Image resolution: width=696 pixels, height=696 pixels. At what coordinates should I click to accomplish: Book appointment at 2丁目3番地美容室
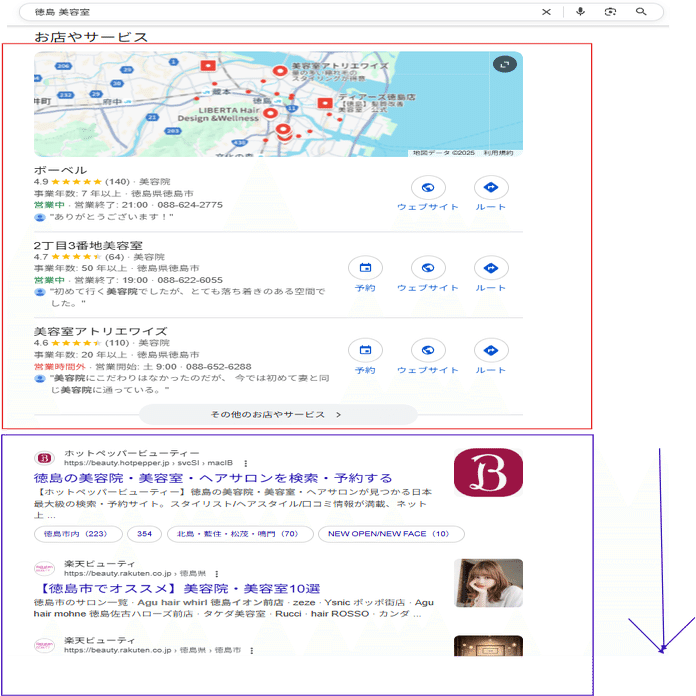click(365, 268)
